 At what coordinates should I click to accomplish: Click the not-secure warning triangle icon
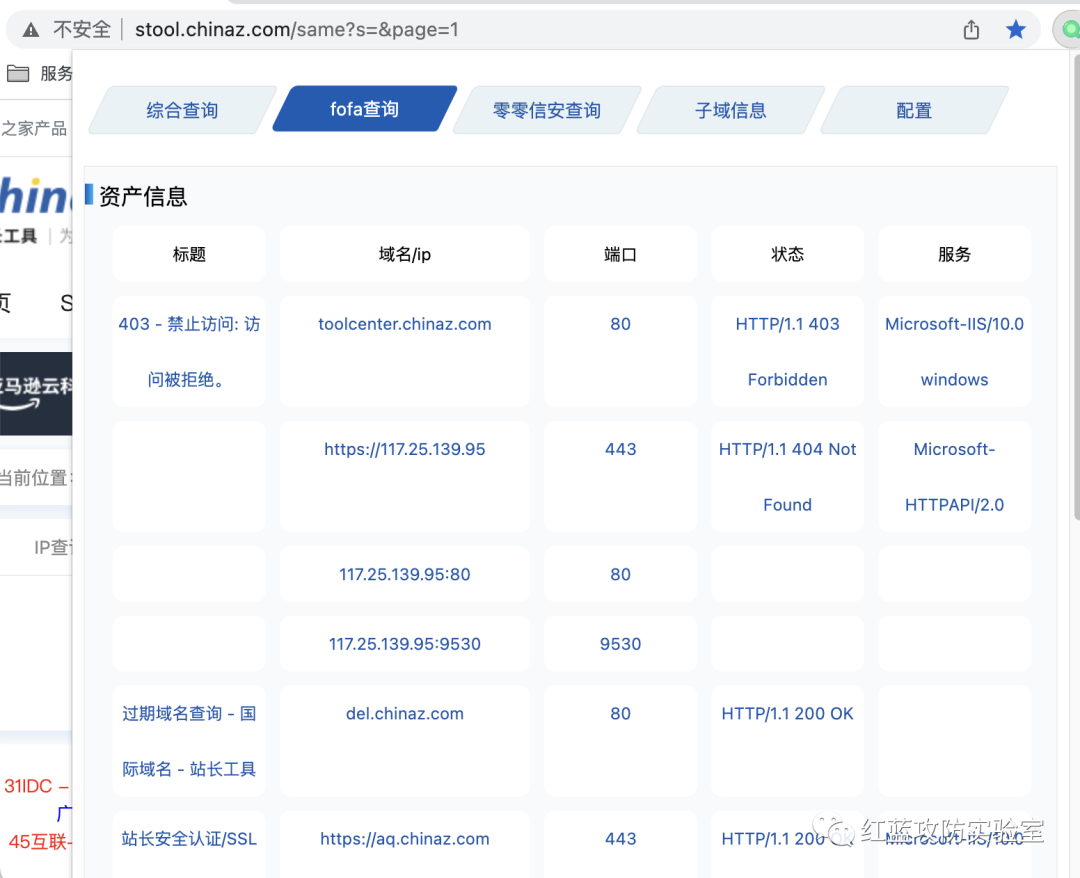click(x=32, y=30)
